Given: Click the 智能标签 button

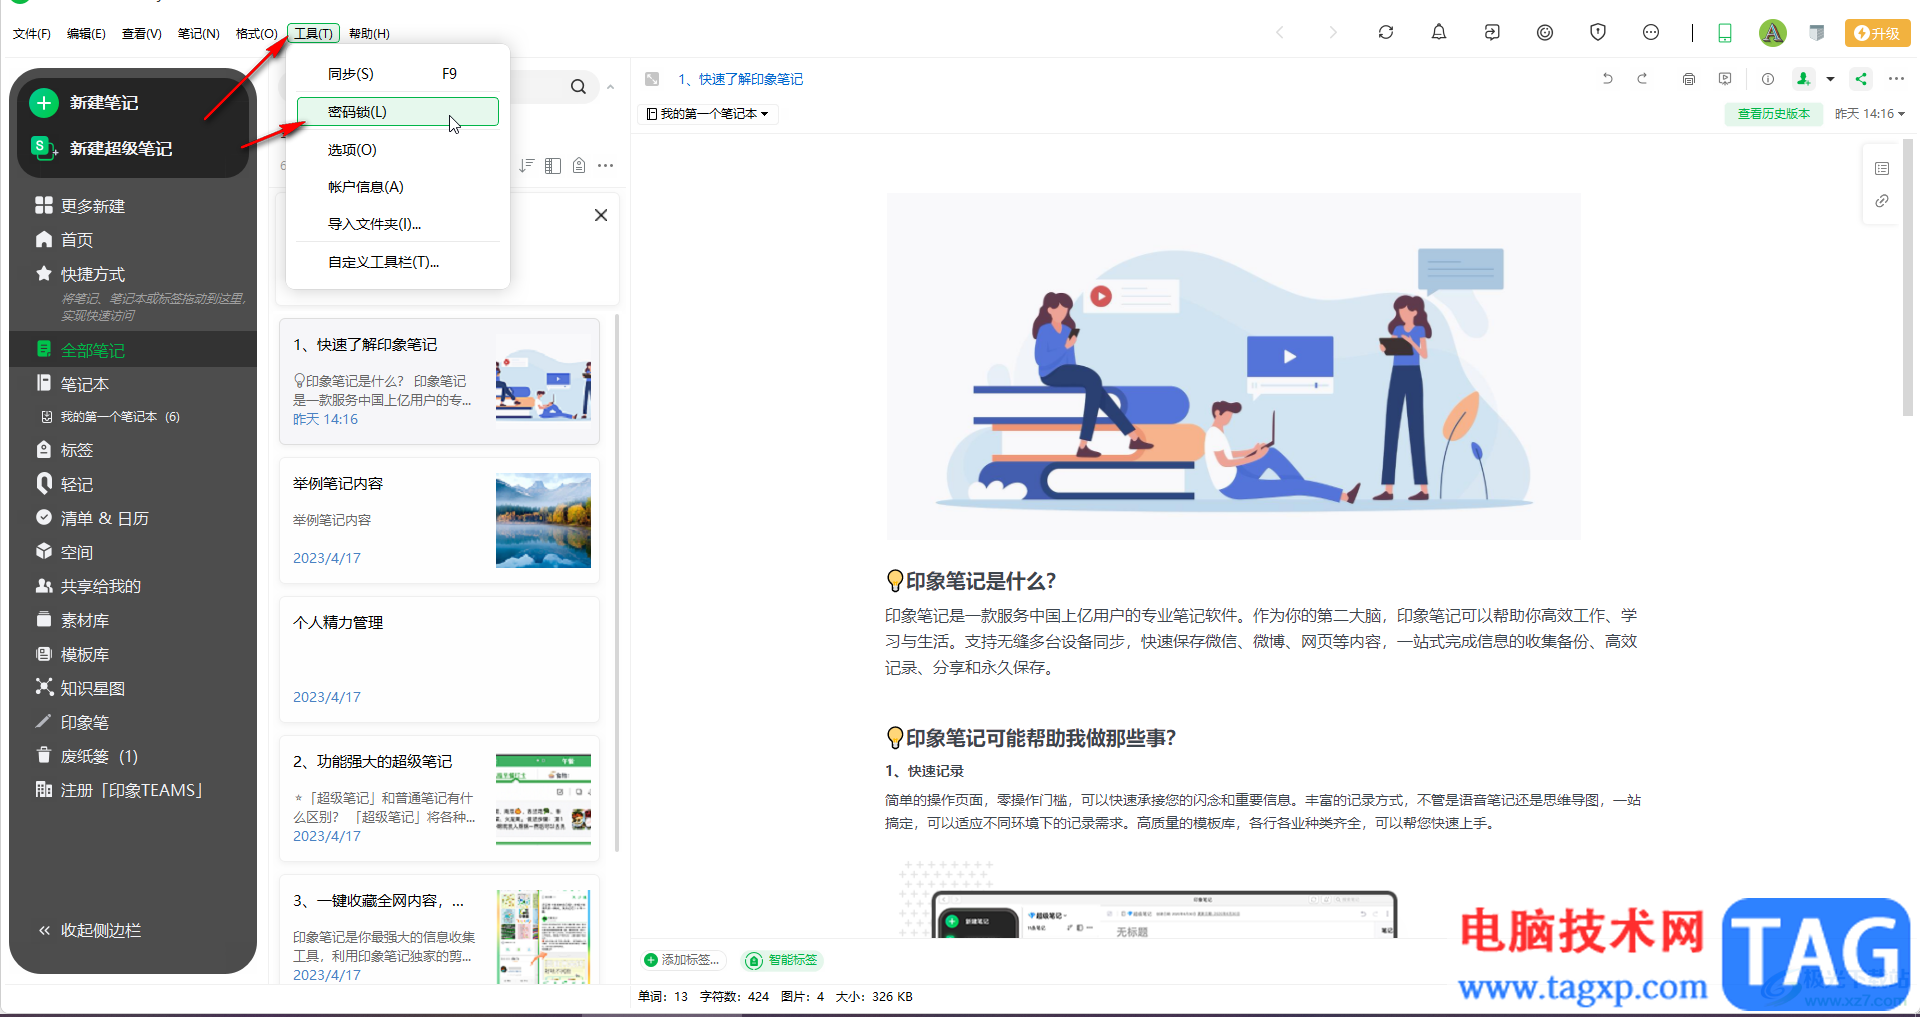Looking at the screenshot, I should coord(782,960).
